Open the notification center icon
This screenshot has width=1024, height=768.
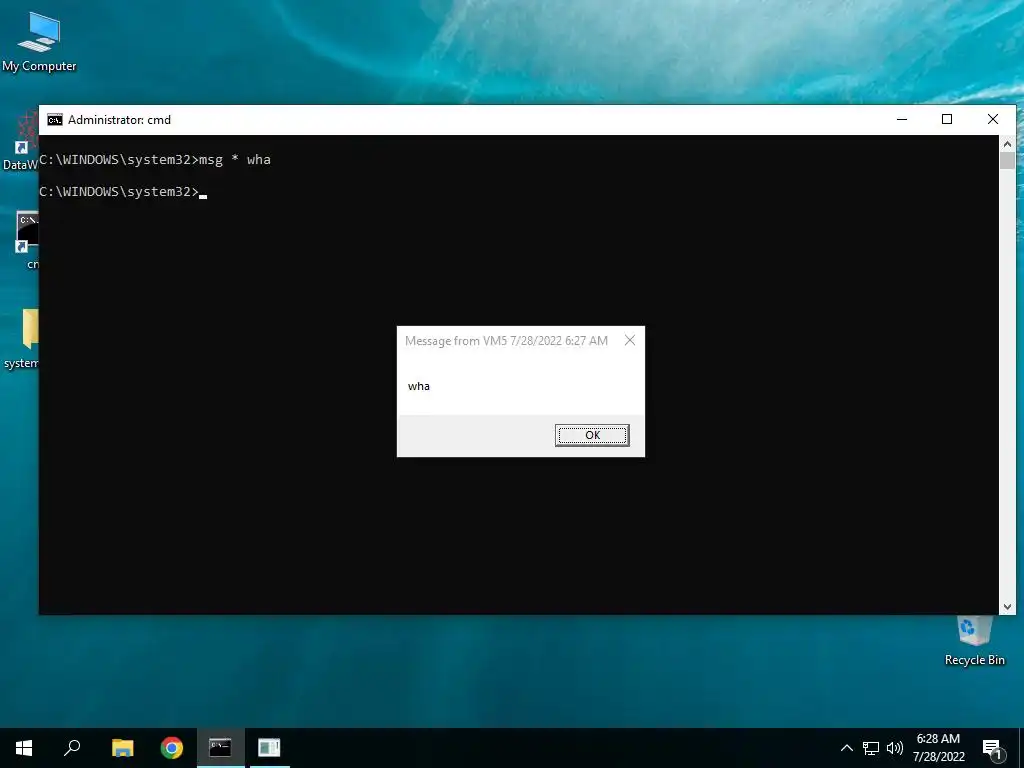click(992, 748)
